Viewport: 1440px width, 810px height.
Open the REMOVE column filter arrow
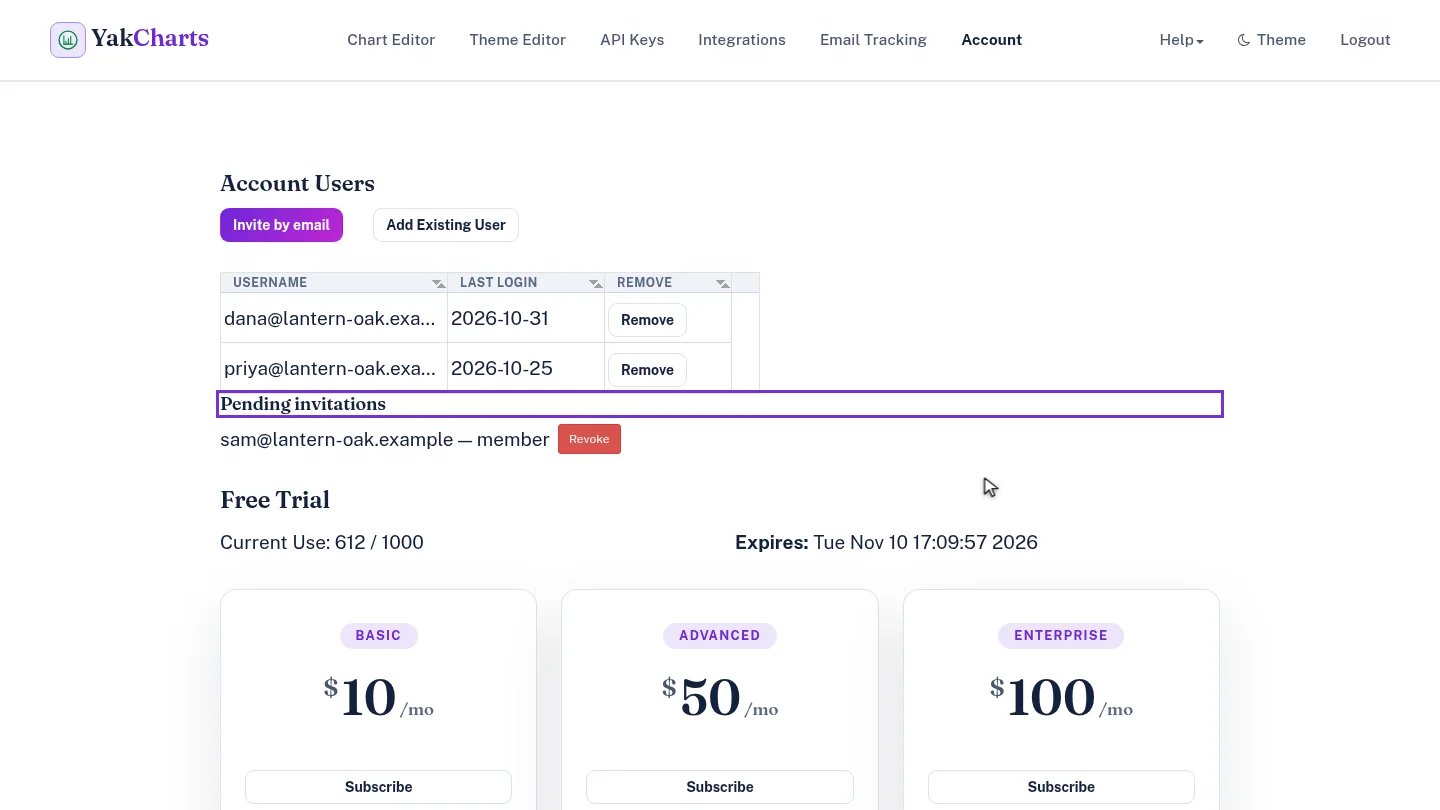tap(722, 284)
